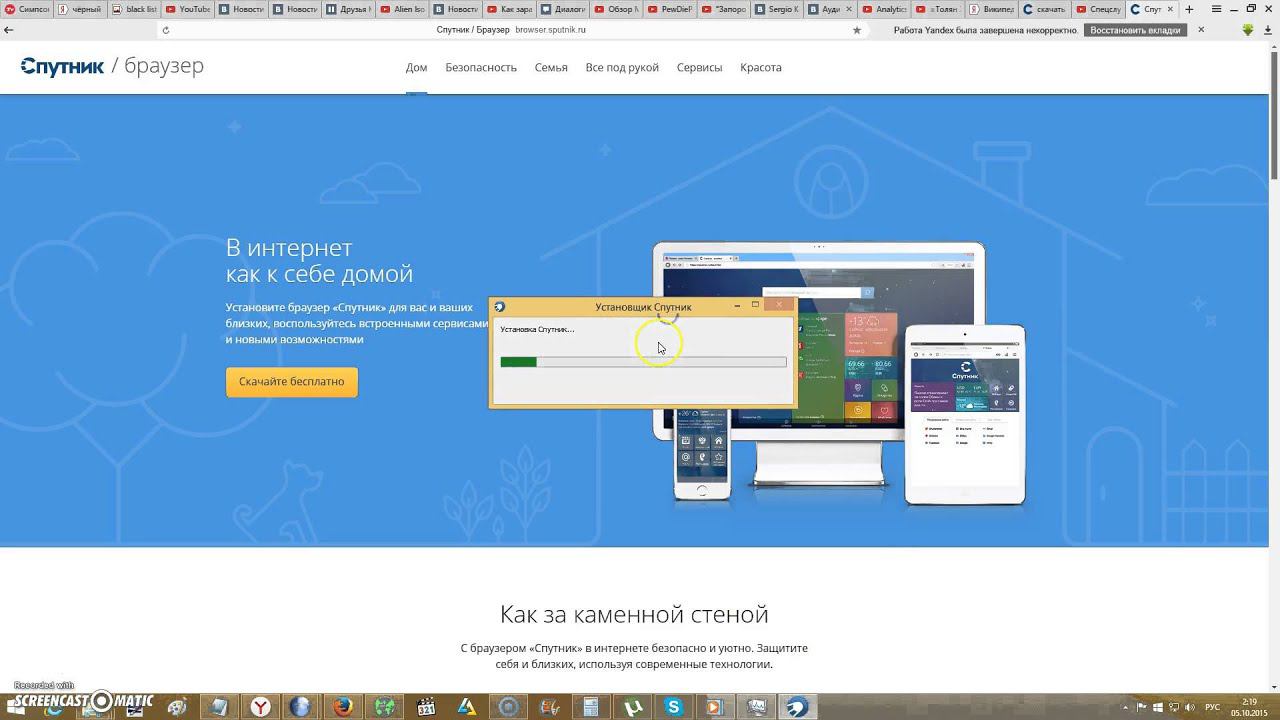This screenshot has height=720, width=1280.
Task: Open the calculator taskbar icon
Action: [x=590, y=707]
